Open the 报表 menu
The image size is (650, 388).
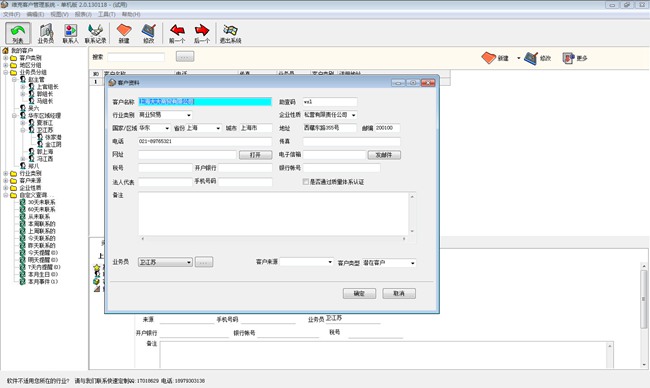[x=83, y=14]
